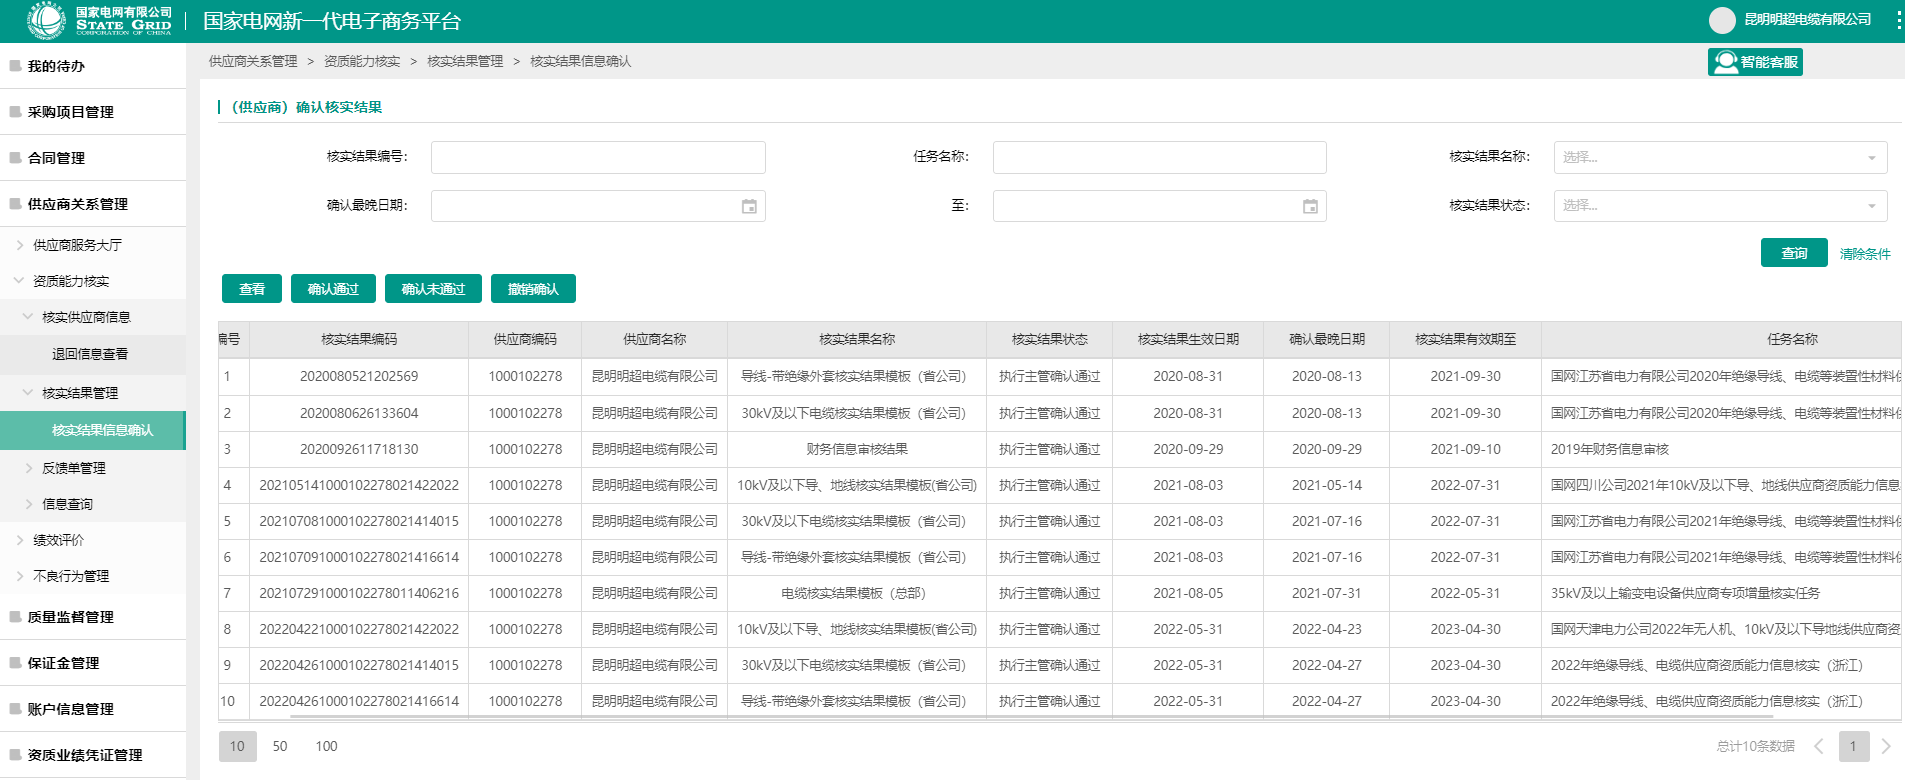Screen dimensions: 1905x780
Task: Go to next page using right arrow
Action: pos(1886,746)
